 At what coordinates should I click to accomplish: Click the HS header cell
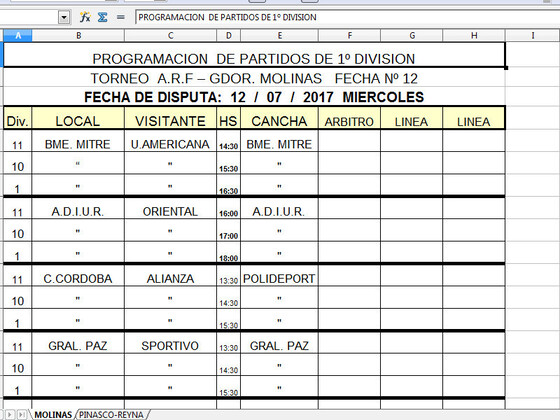pos(229,118)
